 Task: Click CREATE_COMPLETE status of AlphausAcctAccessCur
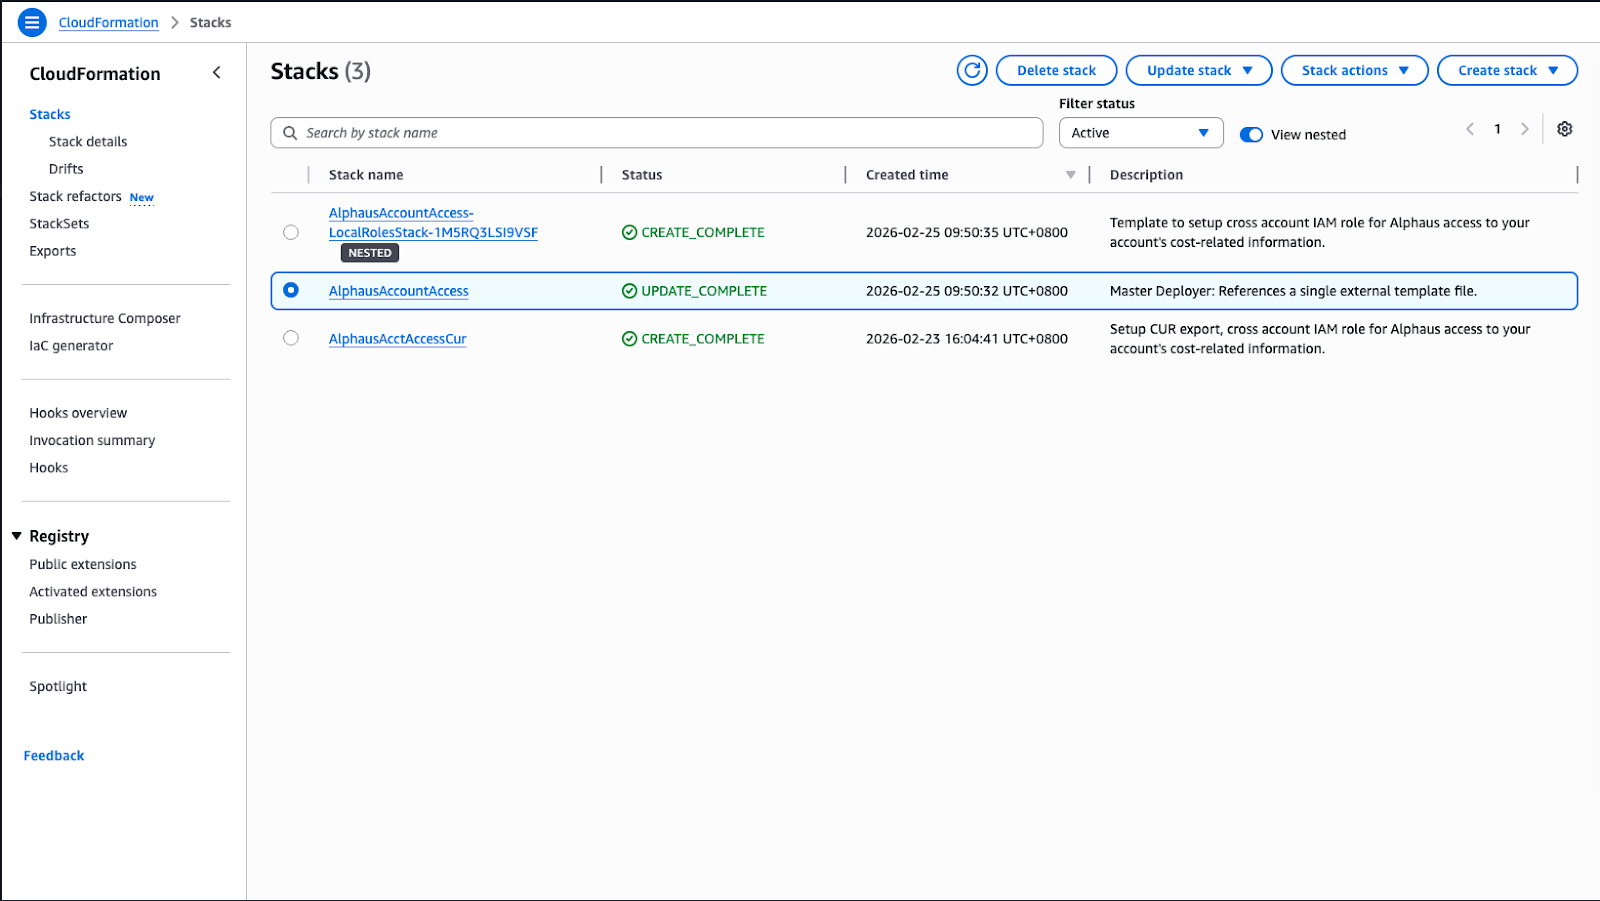[x=703, y=339]
